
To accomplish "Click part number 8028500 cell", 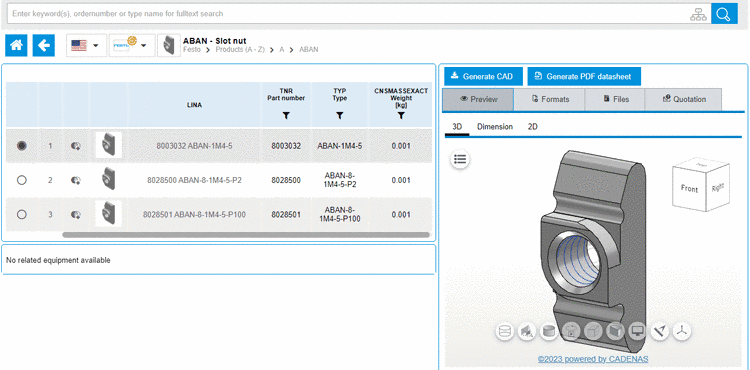I will 286,180.
